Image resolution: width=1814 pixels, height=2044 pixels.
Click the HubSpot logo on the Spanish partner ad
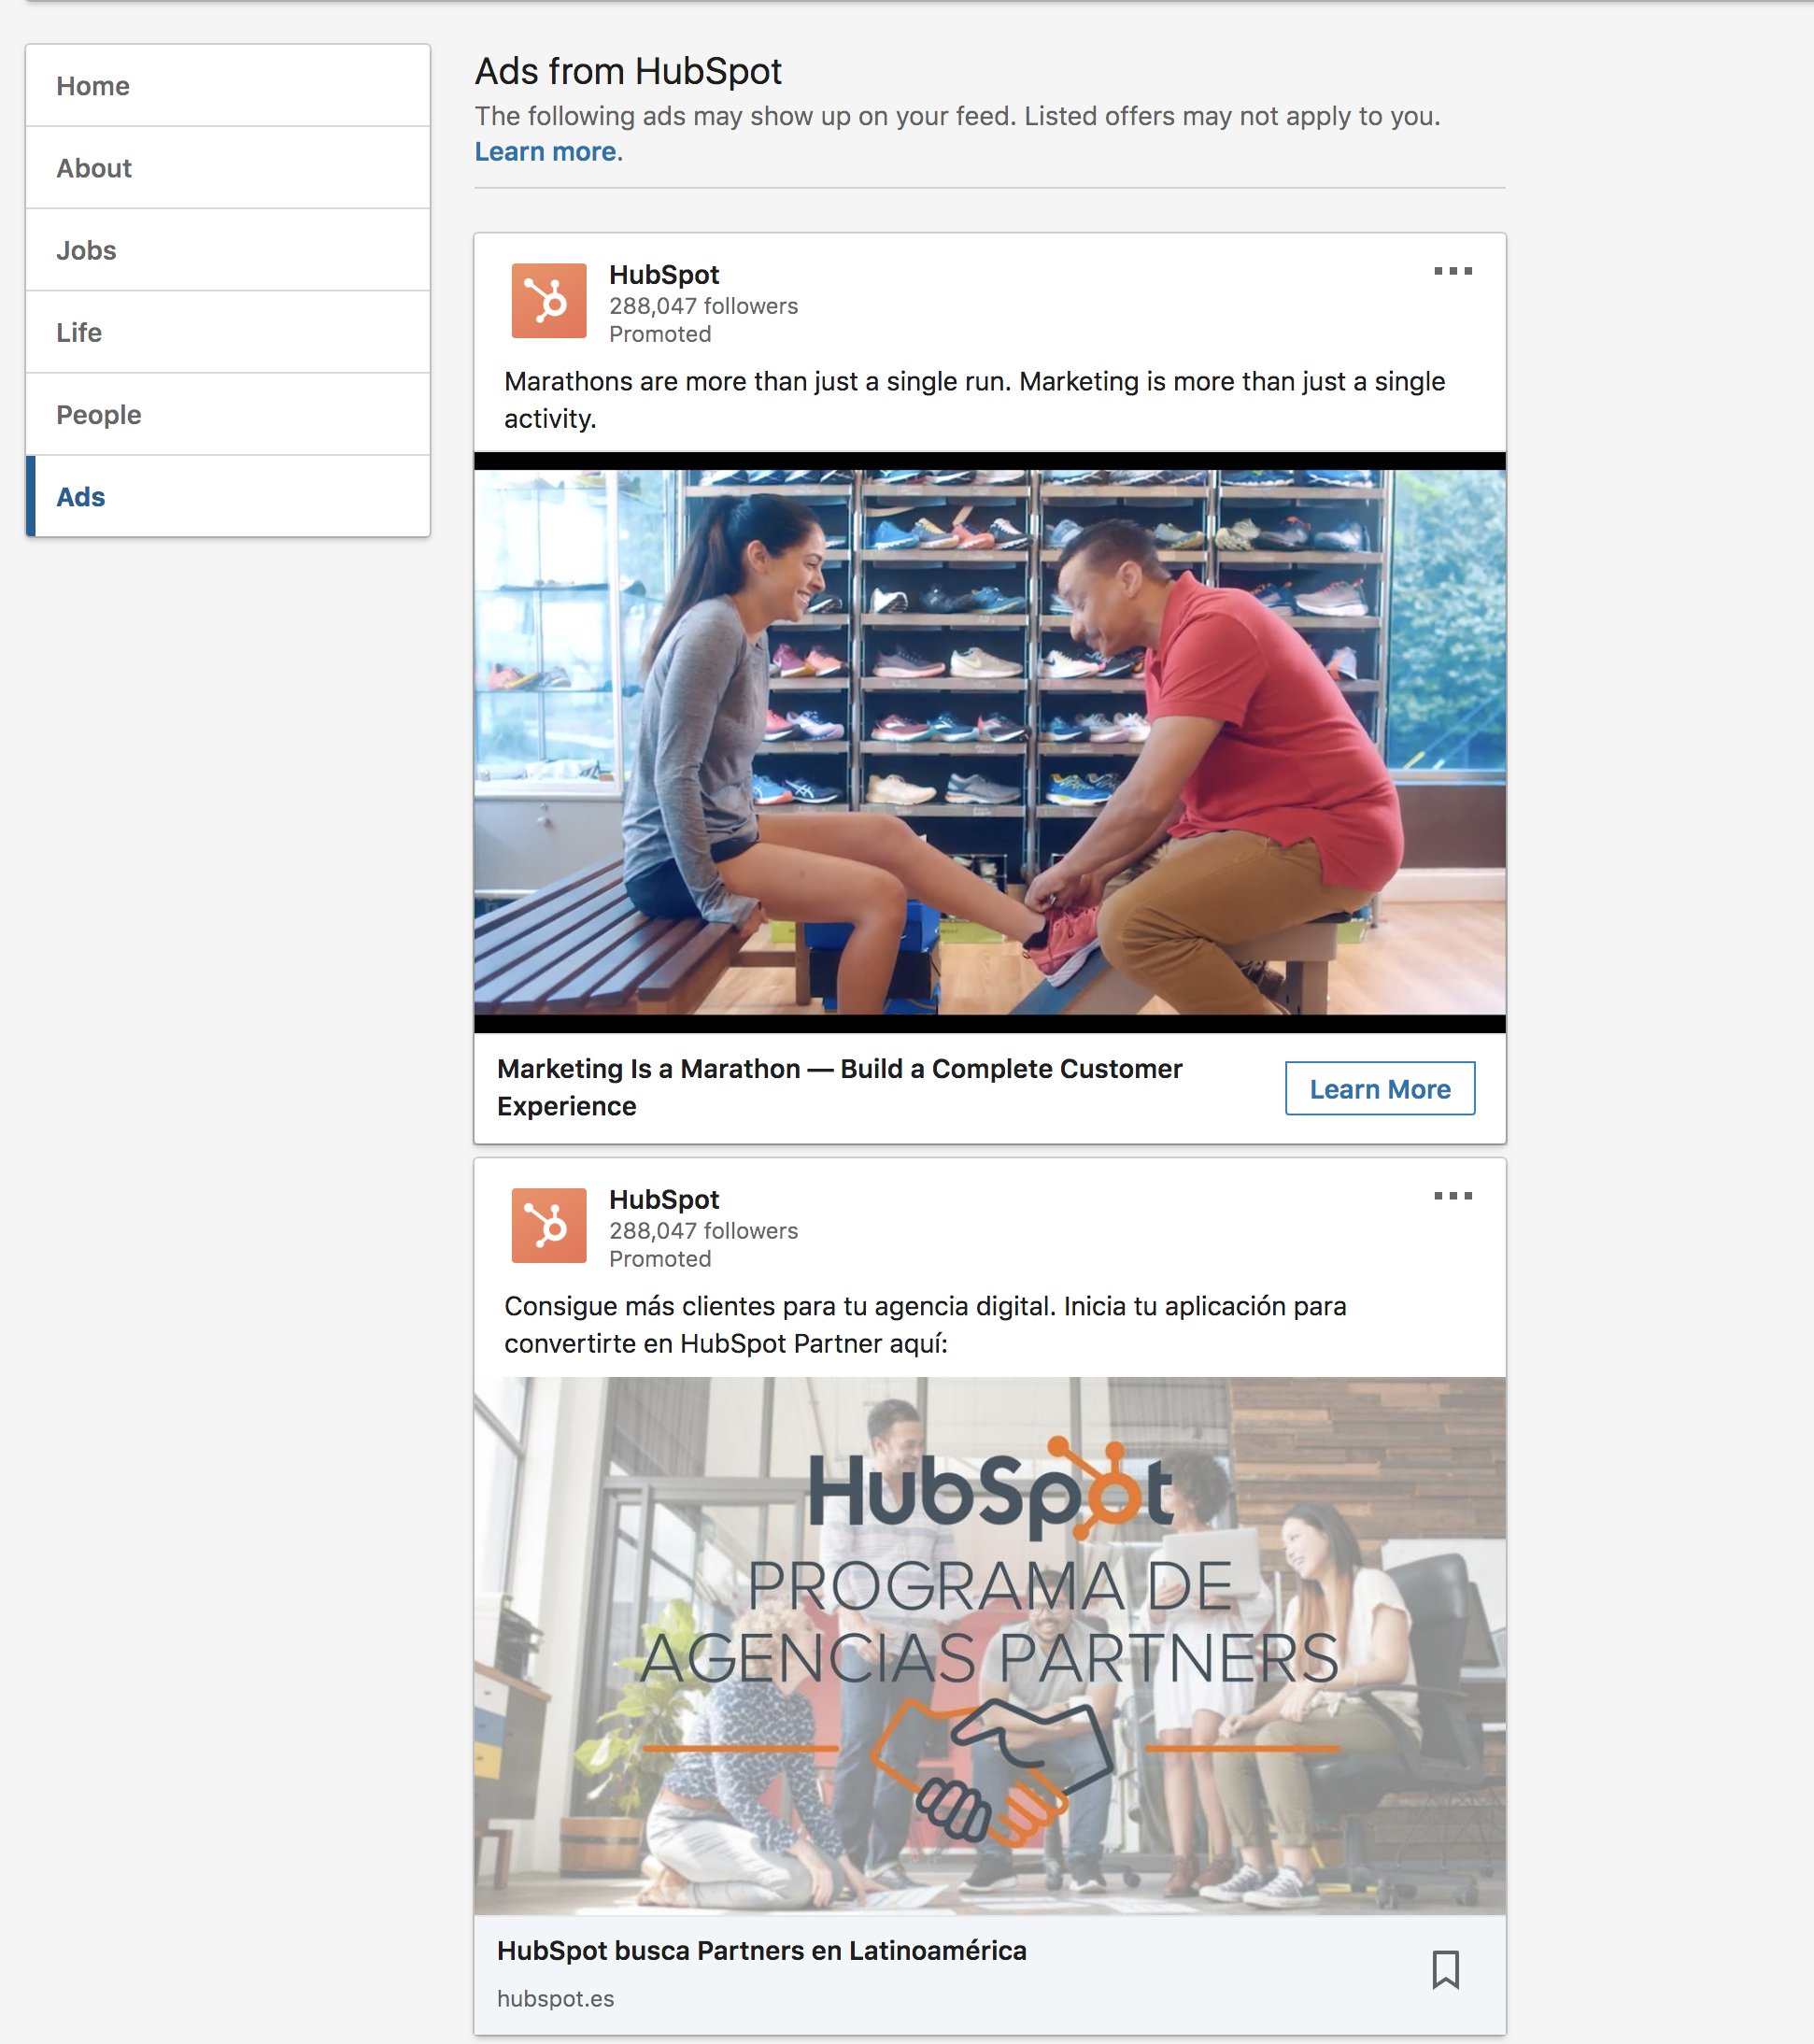pyautogui.click(x=549, y=1226)
